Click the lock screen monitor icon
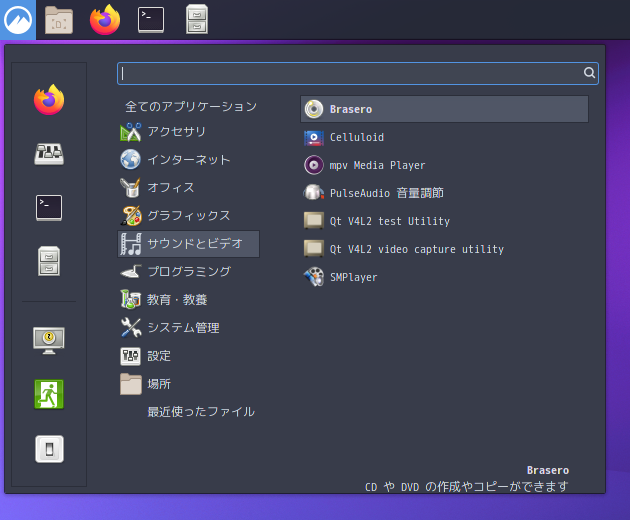The image size is (630, 520). coord(49,340)
